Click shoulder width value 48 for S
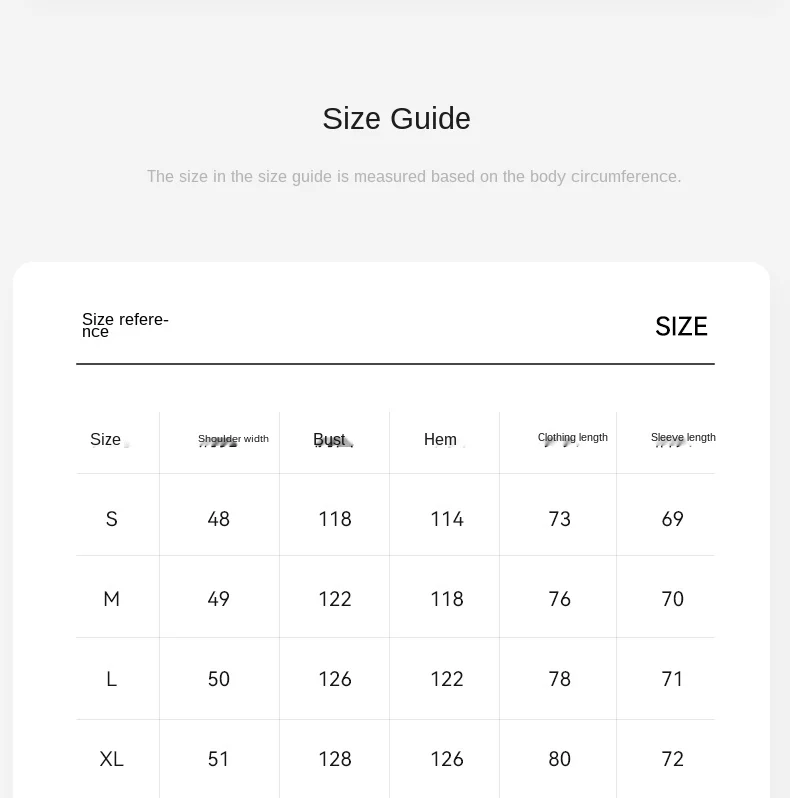This screenshot has height=798, width=790. (219, 519)
